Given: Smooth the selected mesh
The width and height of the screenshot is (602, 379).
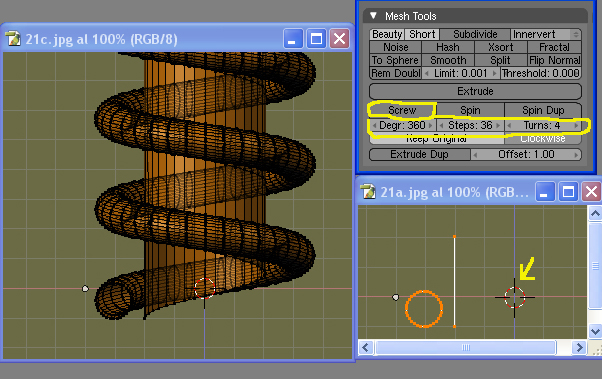Looking at the screenshot, I should [x=448, y=60].
